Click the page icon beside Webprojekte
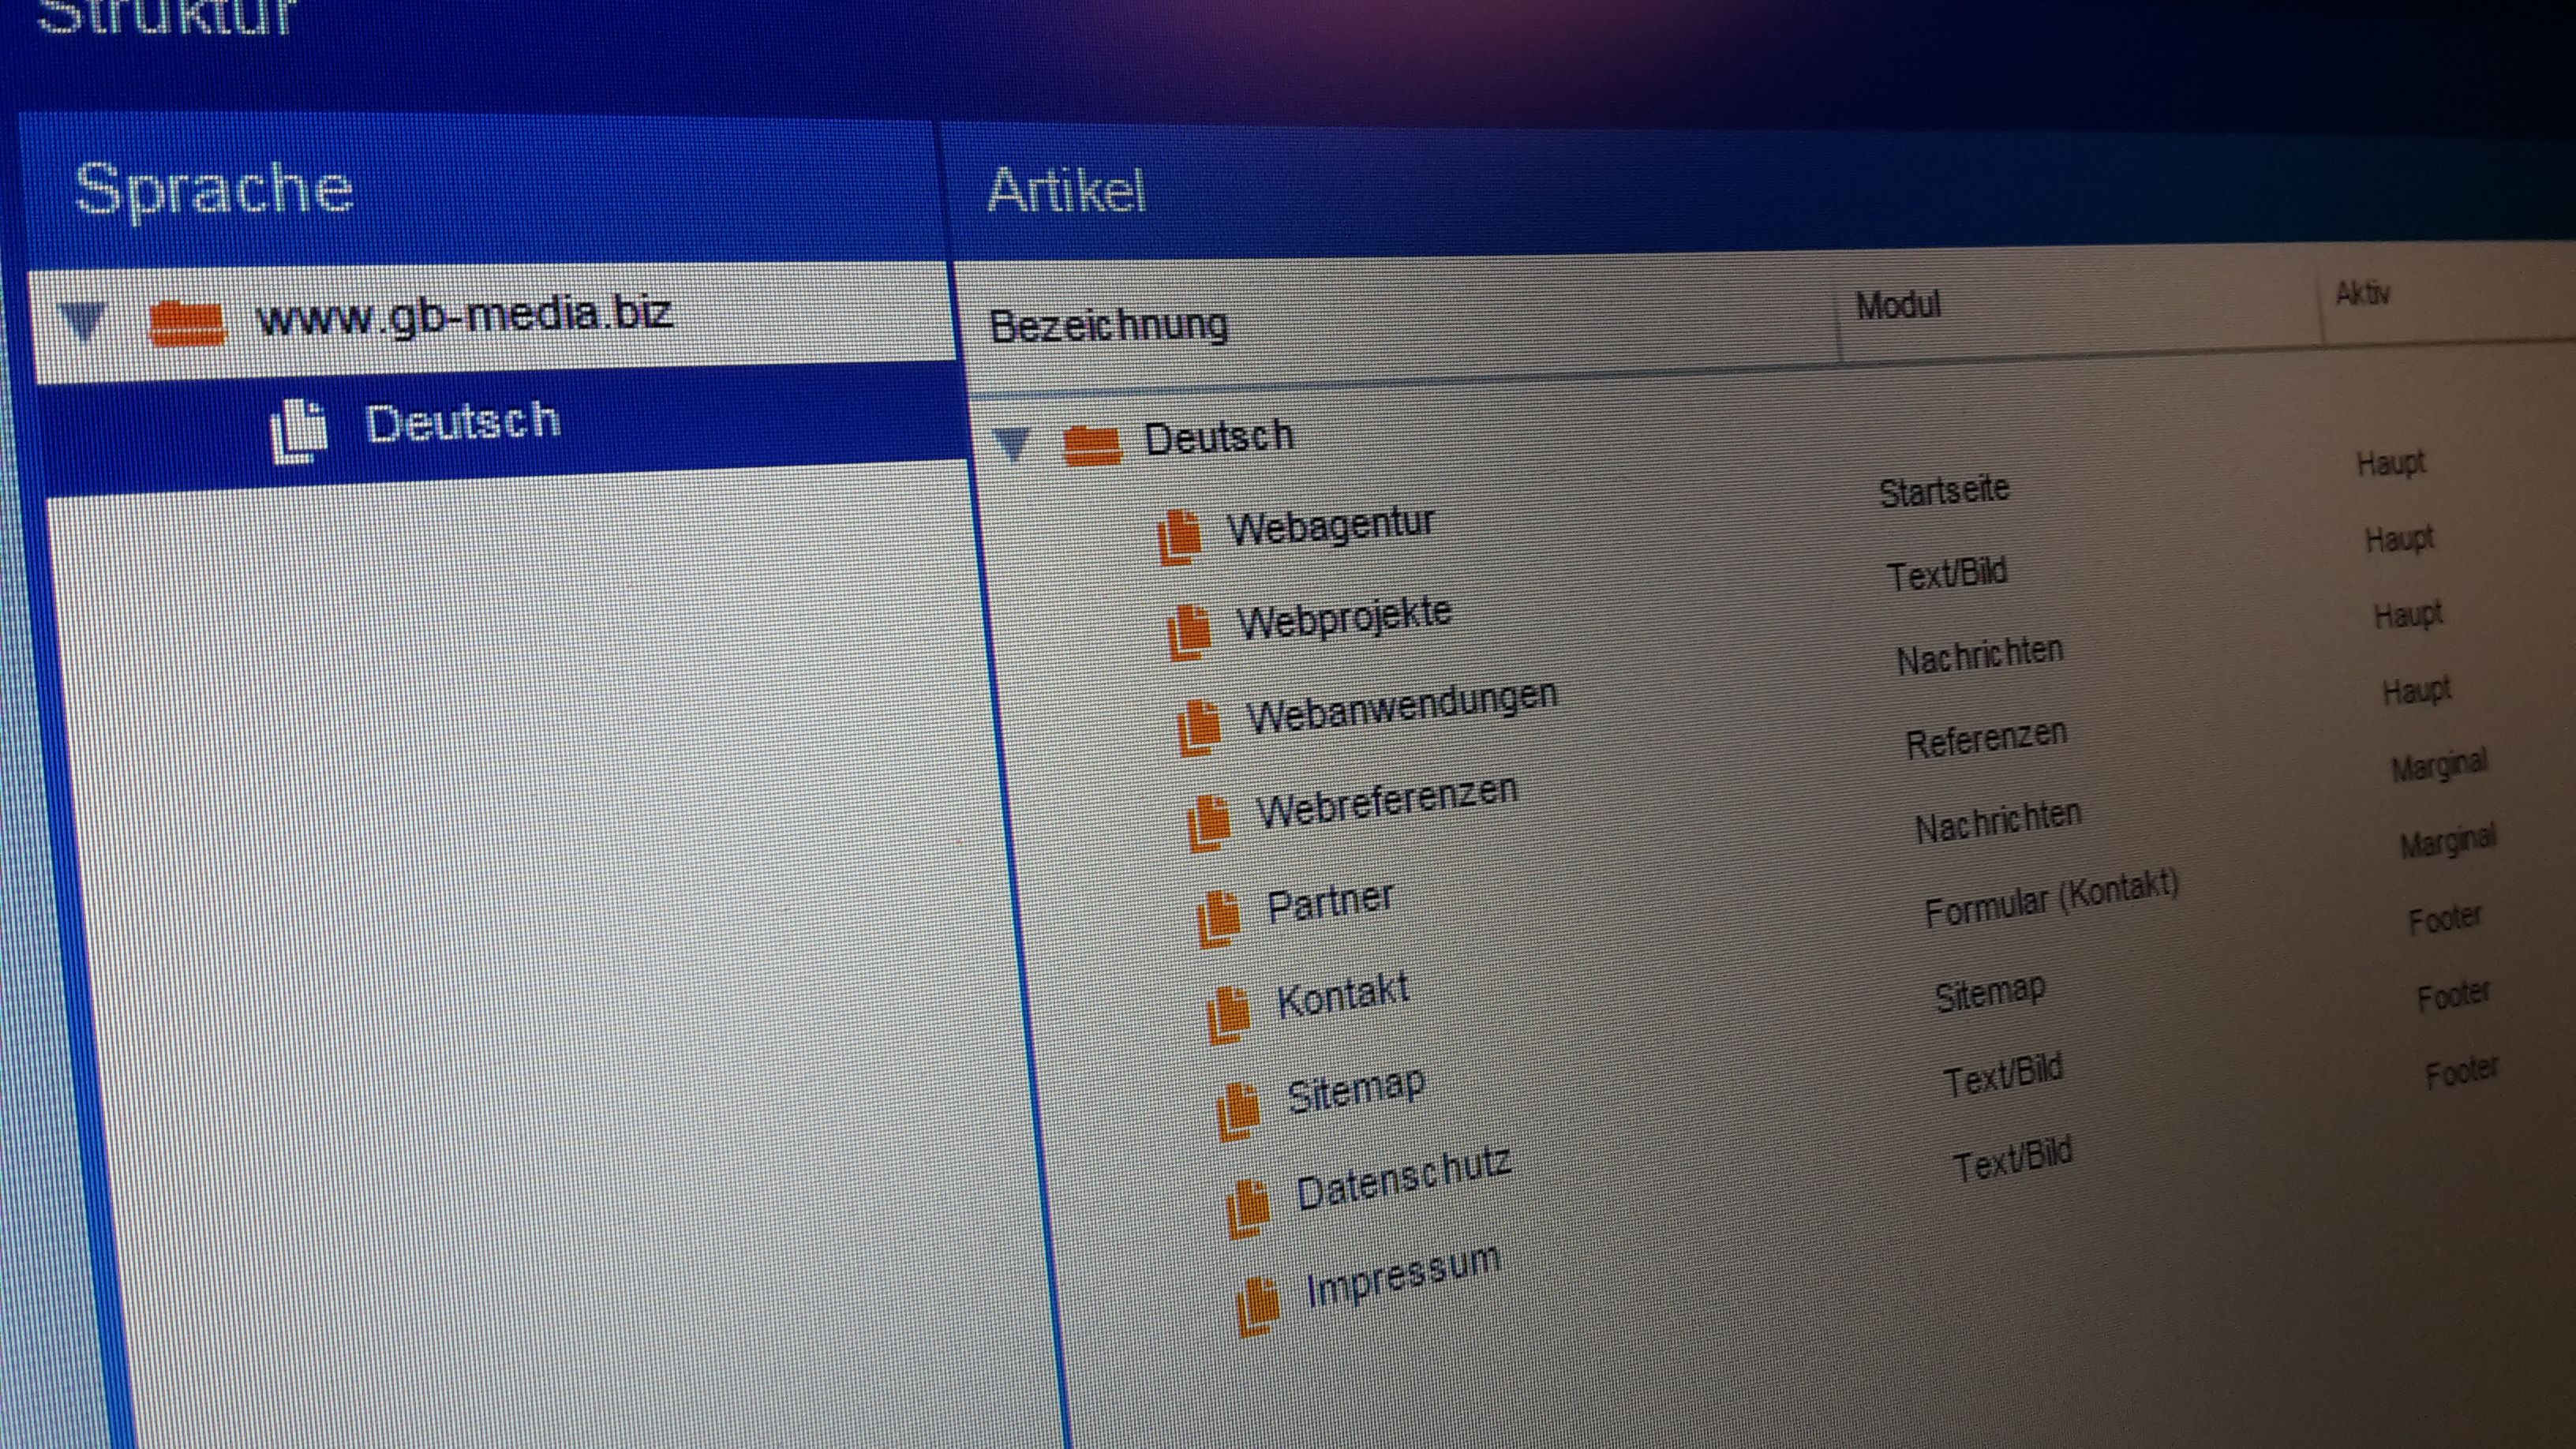2576x1449 pixels. (x=1189, y=631)
